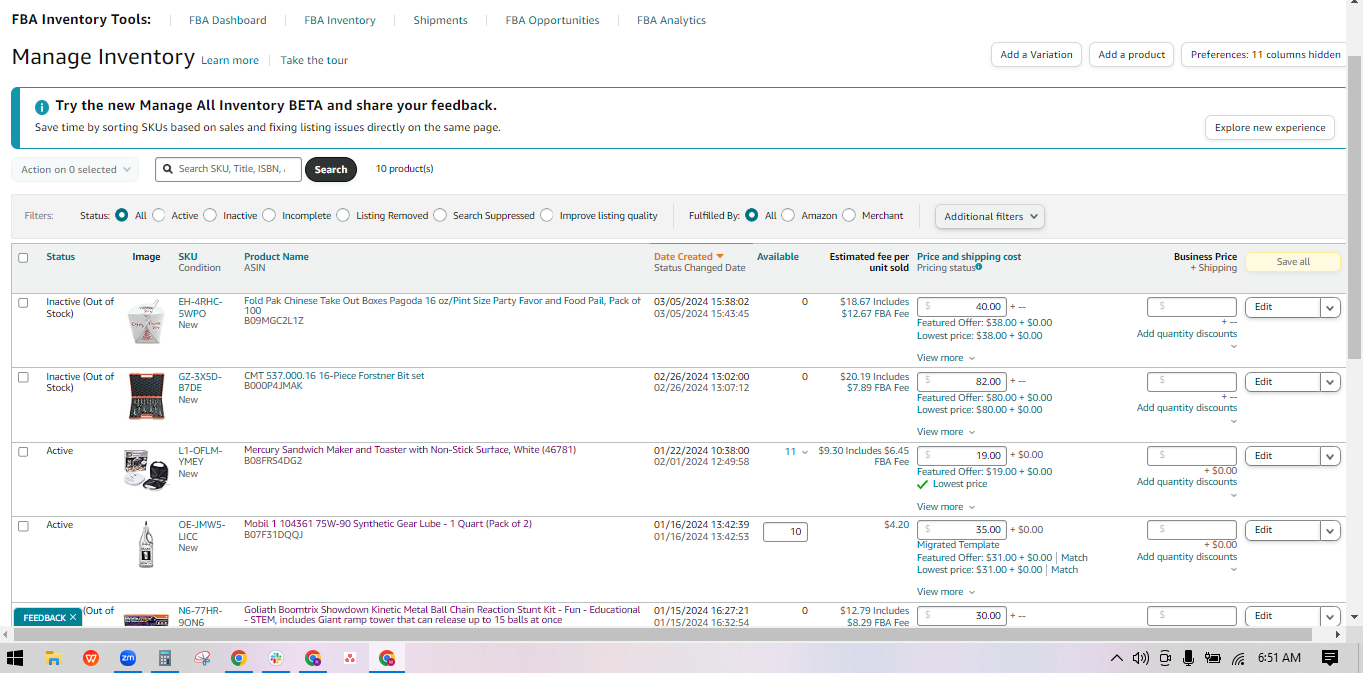This screenshot has width=1363, height=673.
Task: Open the Asana taskbar icon
Action: pyautogui.click(x=350, y=658)
